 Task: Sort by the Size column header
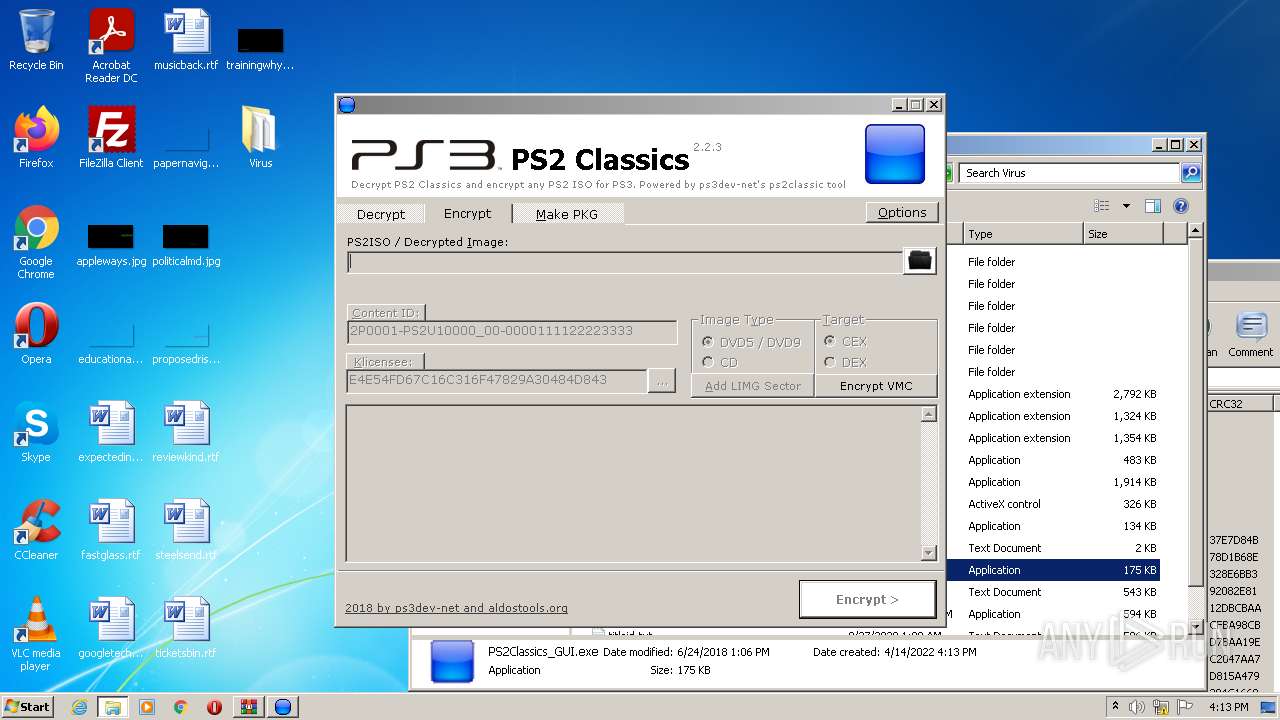tap(1123, 234)
